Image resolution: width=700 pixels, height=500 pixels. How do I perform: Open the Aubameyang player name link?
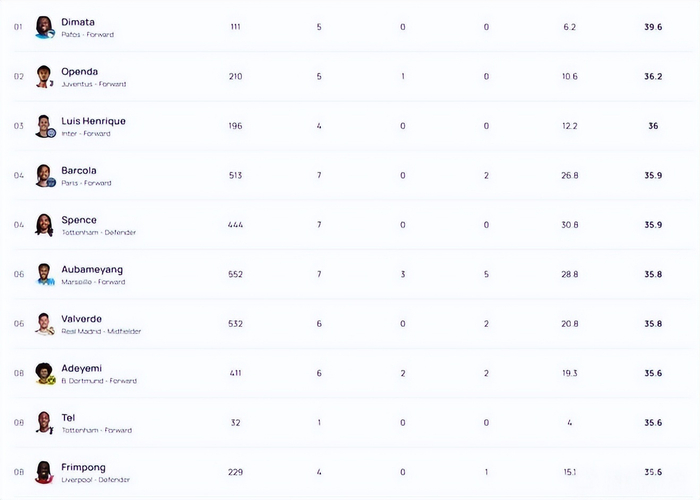92,269
